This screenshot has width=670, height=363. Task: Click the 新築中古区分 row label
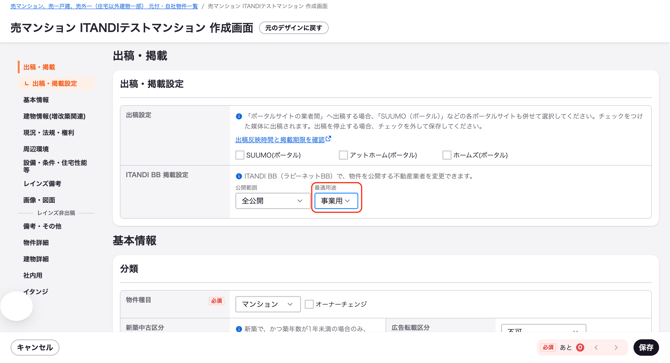click(x=144, y=328)
